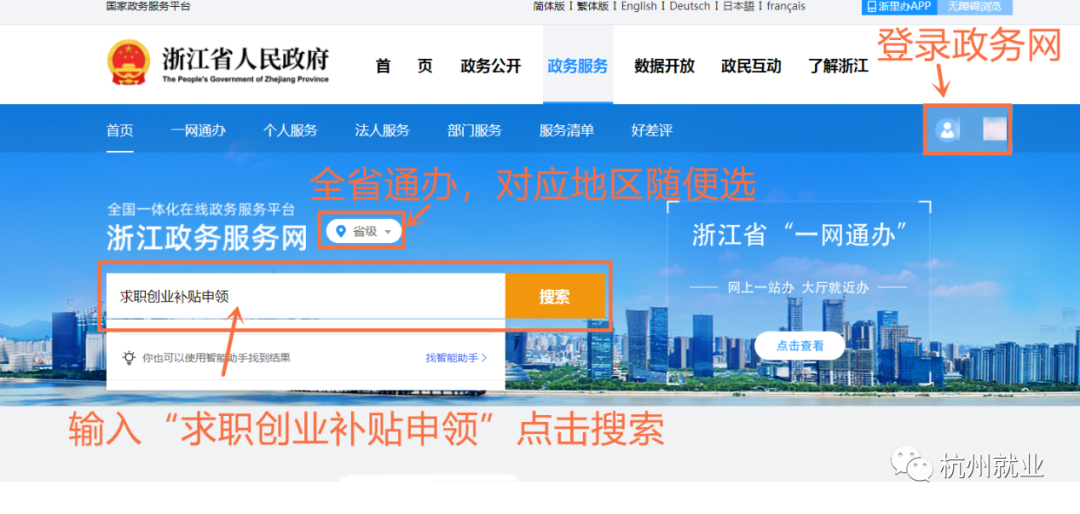Switch to the 政务公开 navigation tab
The width and height of the screenshot is (1080, 514).
[490, 67]
